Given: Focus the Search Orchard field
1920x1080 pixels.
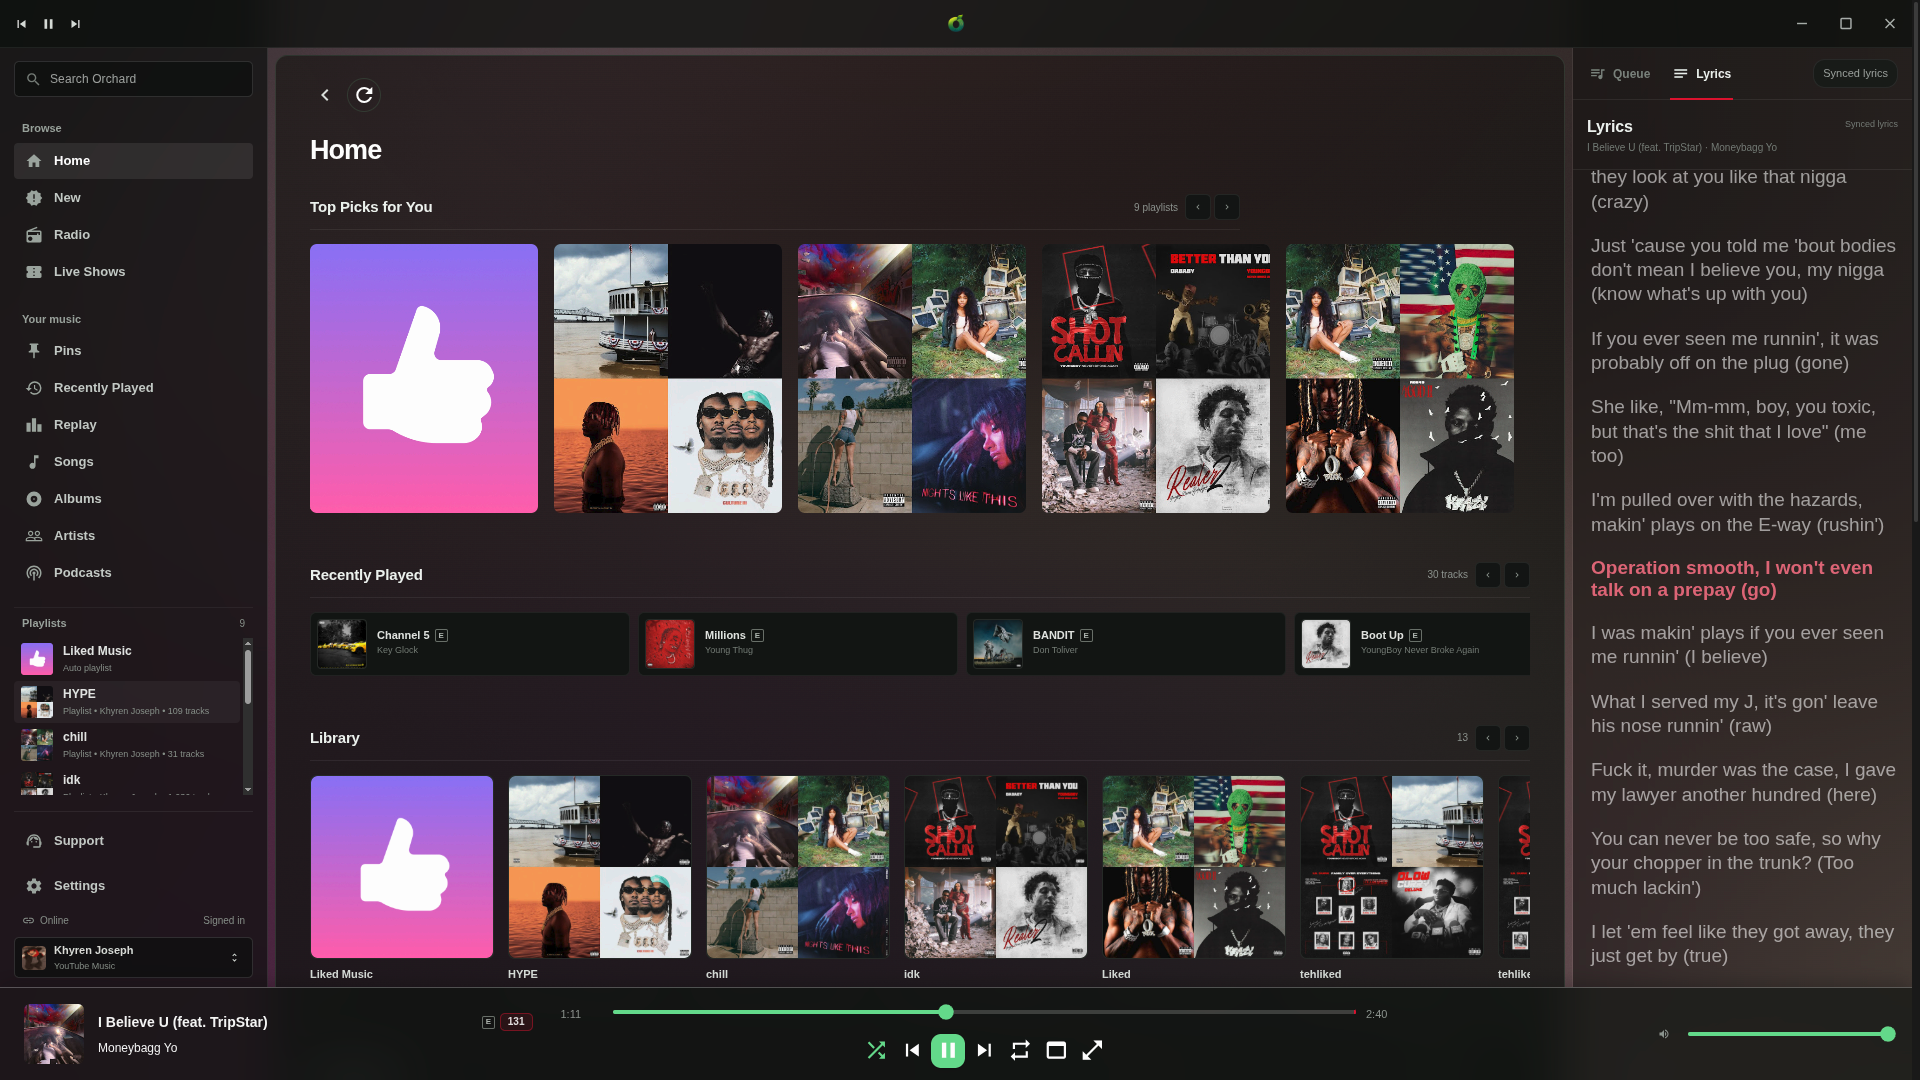Looking at the screenshot, I should click(x=133, y=79).
